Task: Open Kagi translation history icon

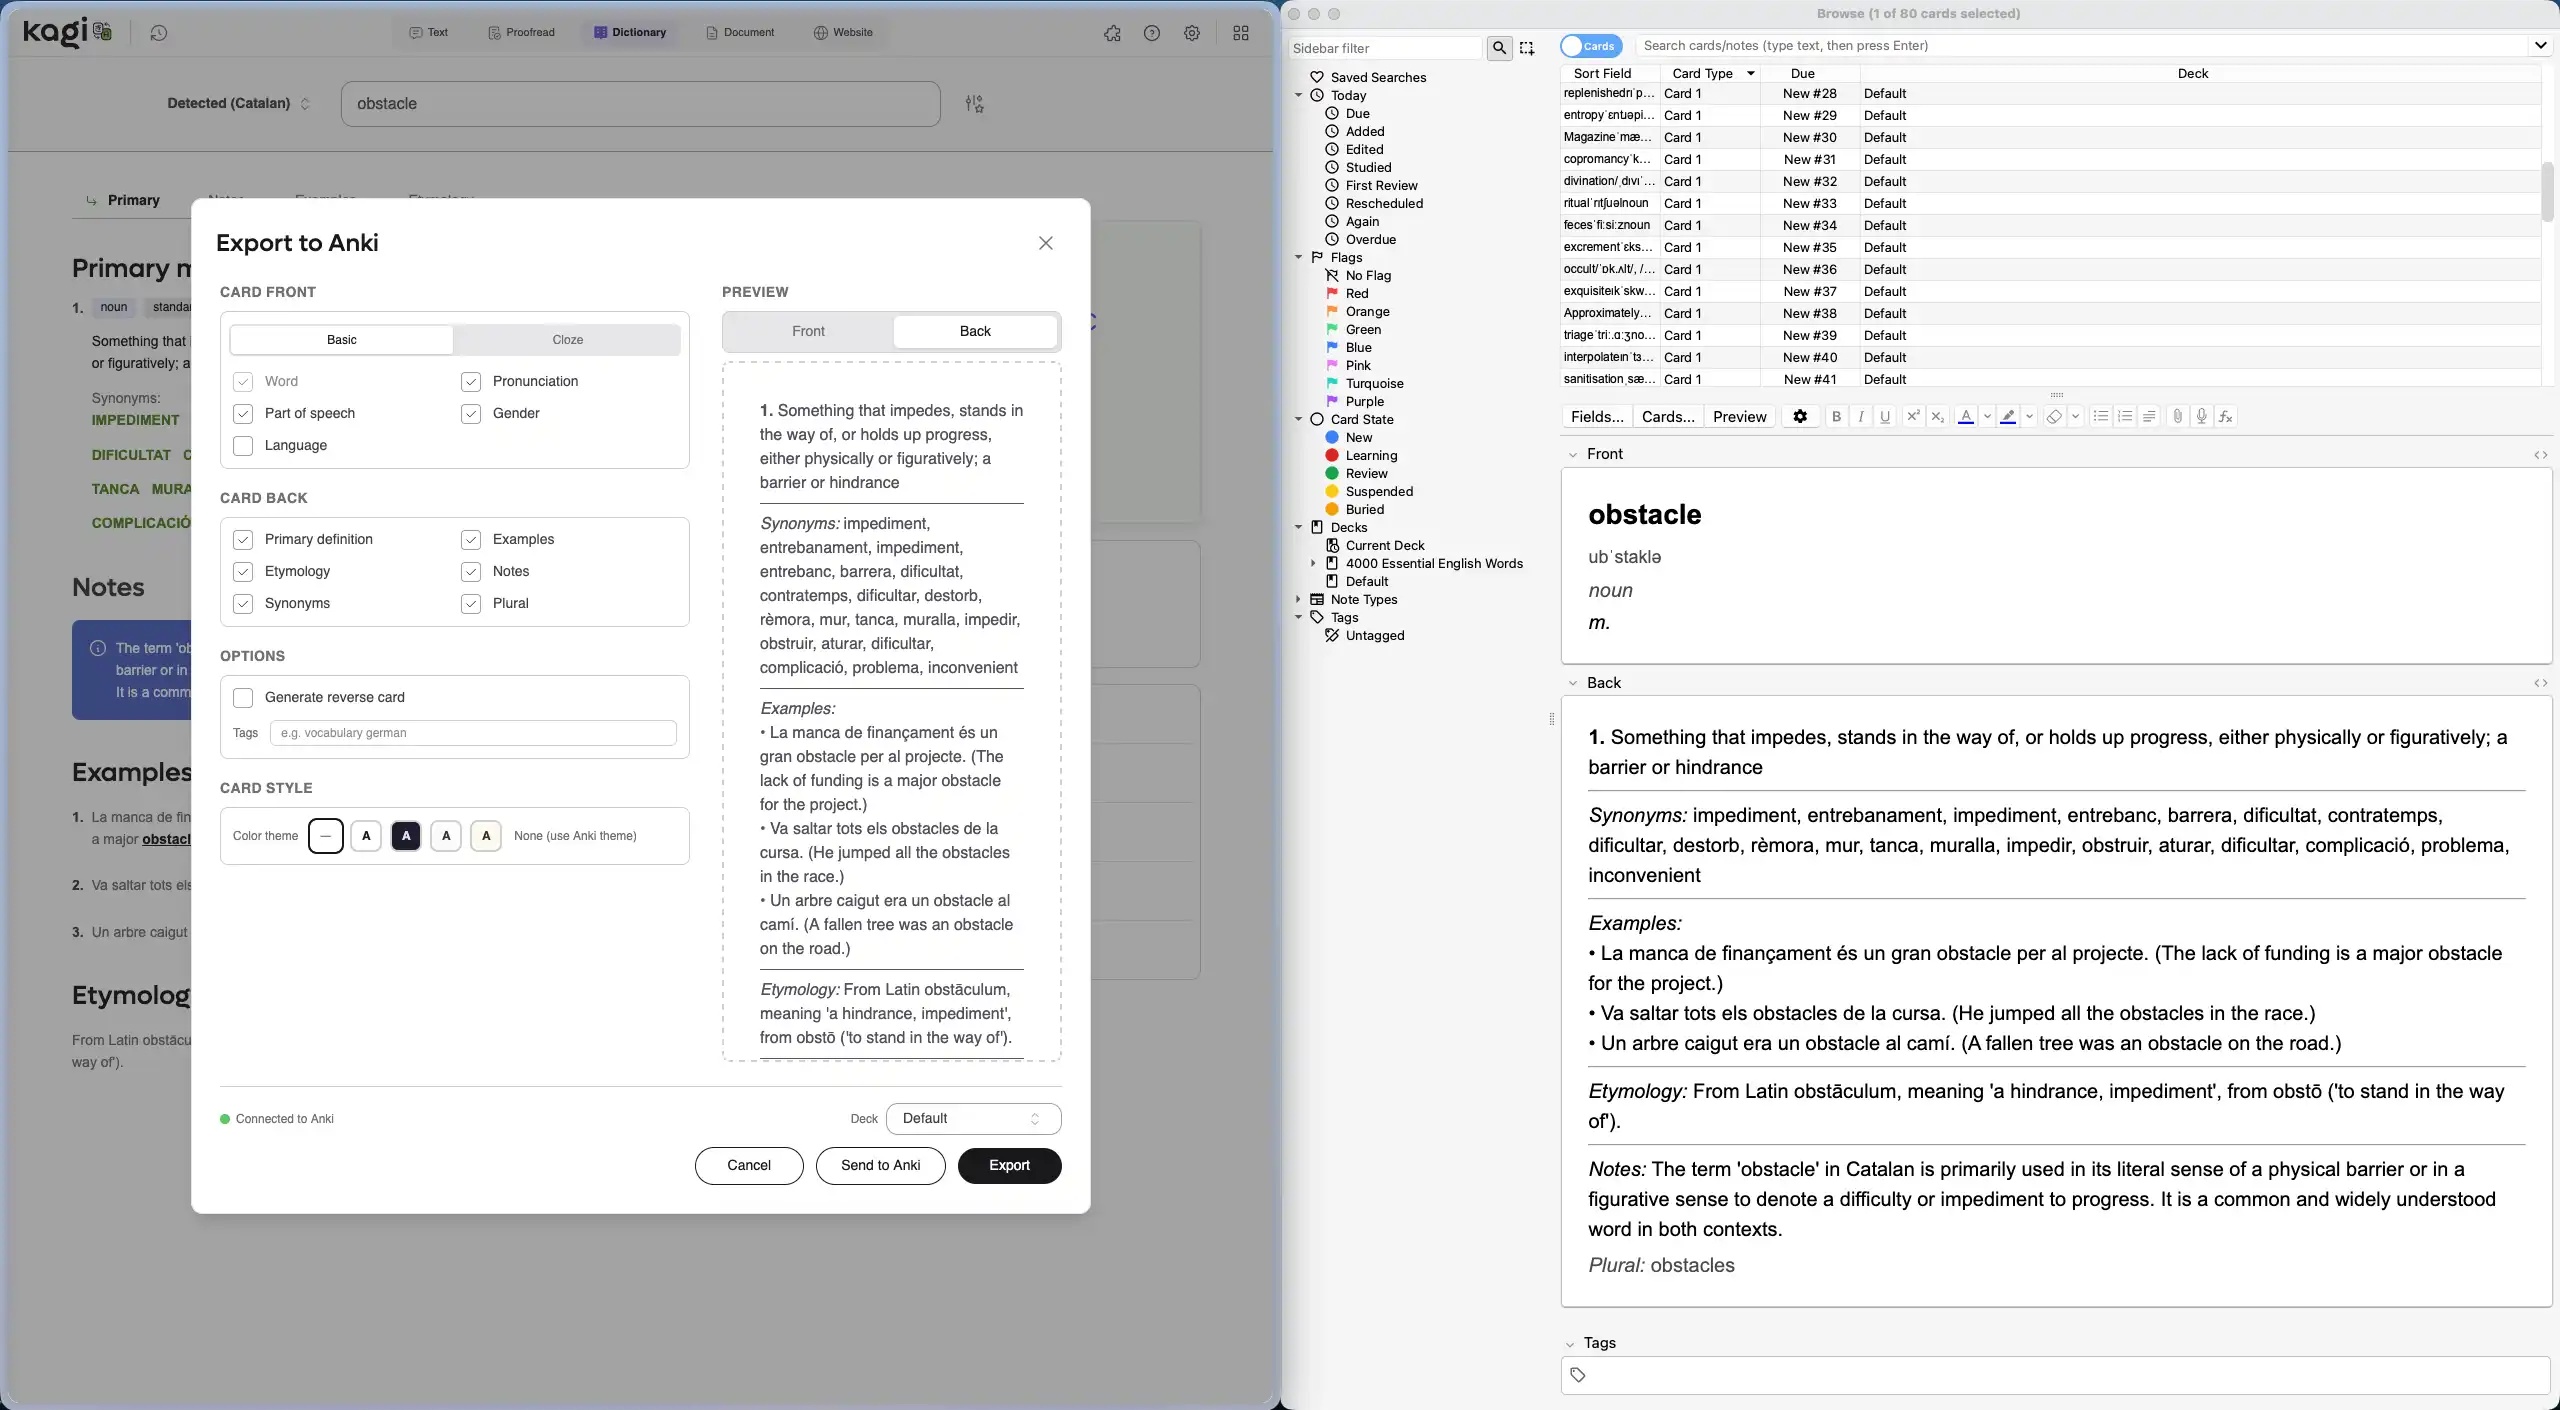Action: point(158,33)
